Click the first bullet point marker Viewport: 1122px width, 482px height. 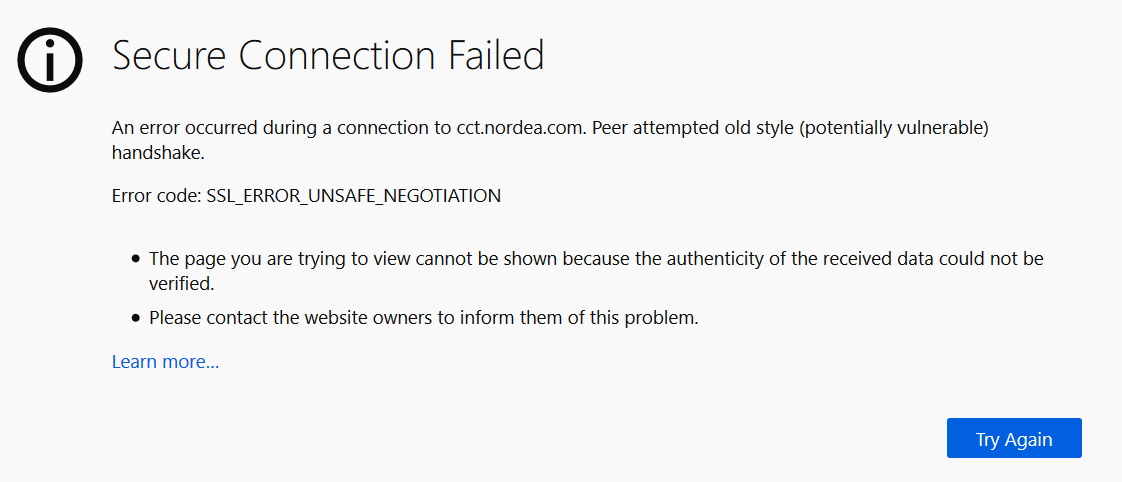(136, 259)
